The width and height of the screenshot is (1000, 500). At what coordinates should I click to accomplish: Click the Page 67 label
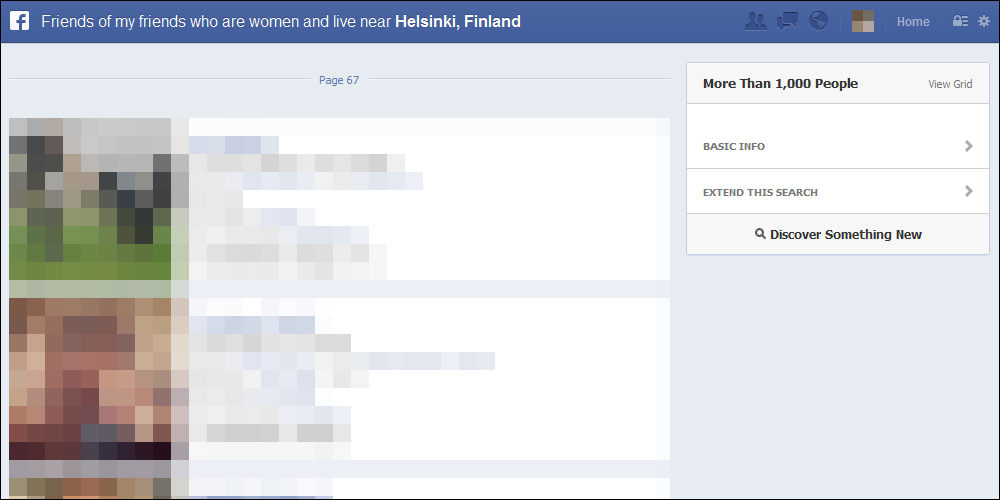click(339, 80)
